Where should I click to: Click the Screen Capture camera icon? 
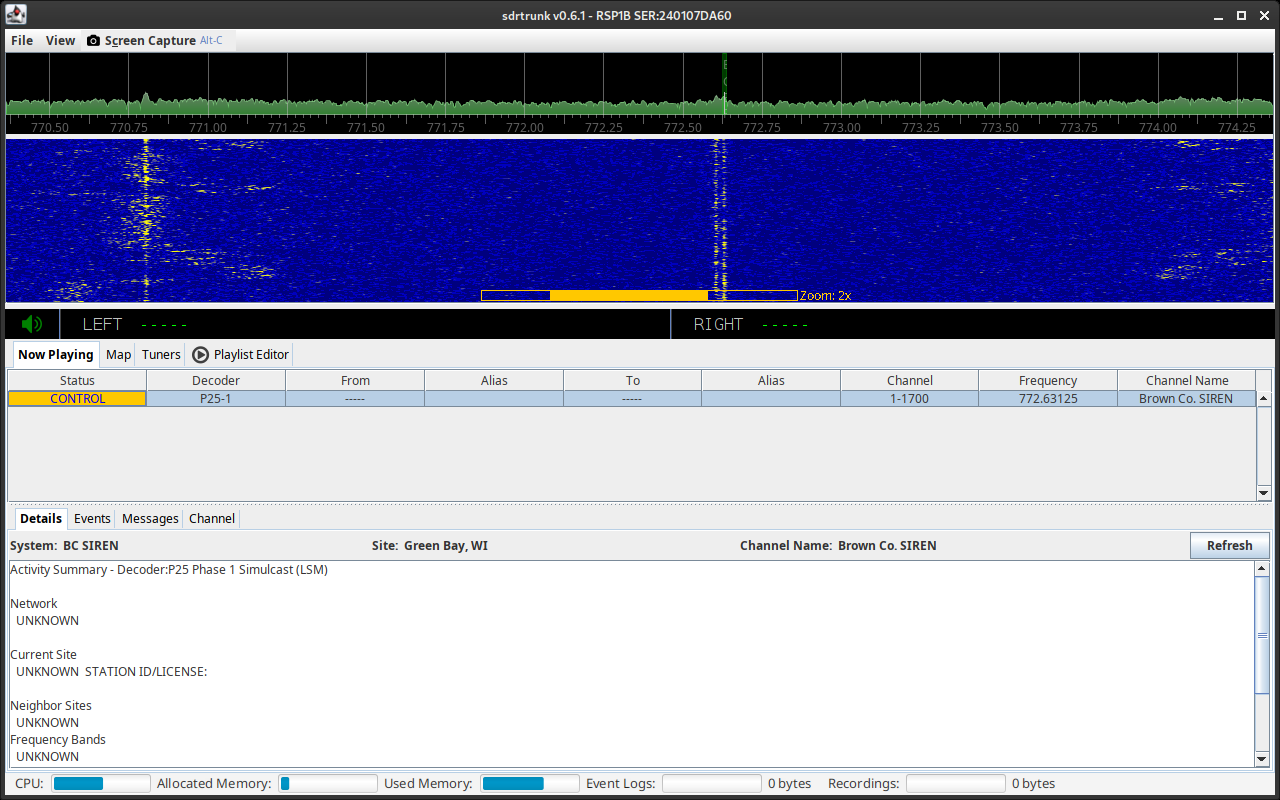tap(94, 41)
